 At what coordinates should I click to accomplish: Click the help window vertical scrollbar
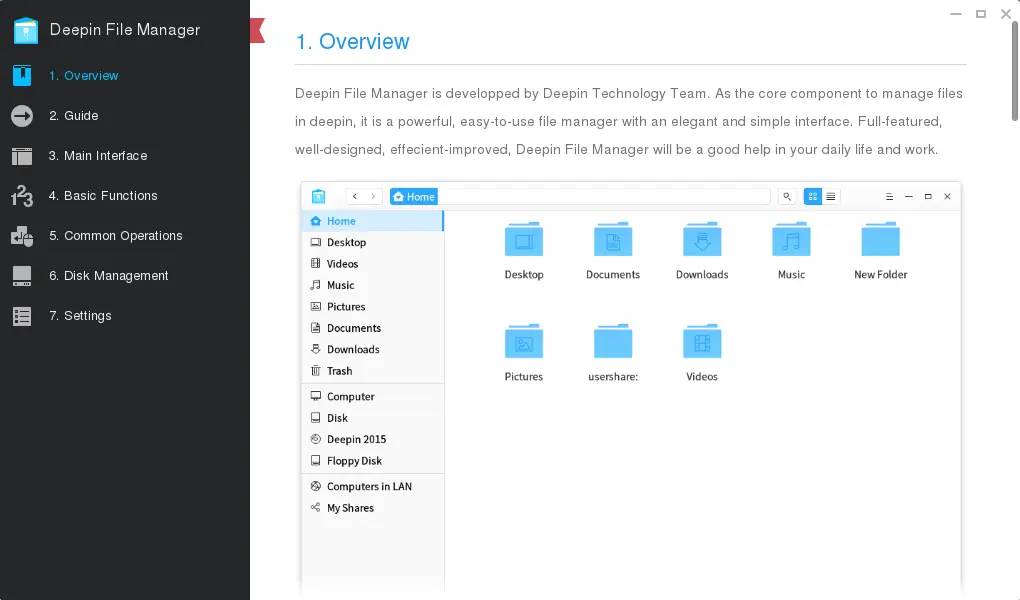[1015, 71]
